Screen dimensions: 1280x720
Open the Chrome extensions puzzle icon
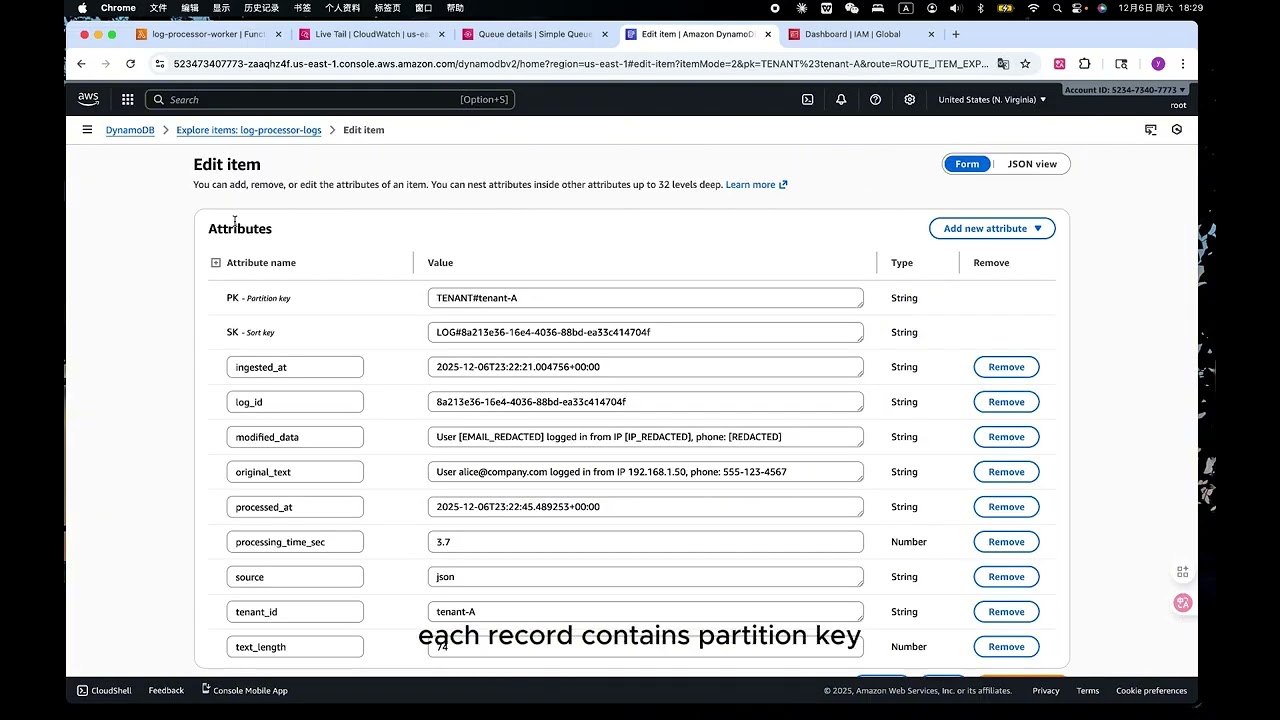pos(1084,63)
